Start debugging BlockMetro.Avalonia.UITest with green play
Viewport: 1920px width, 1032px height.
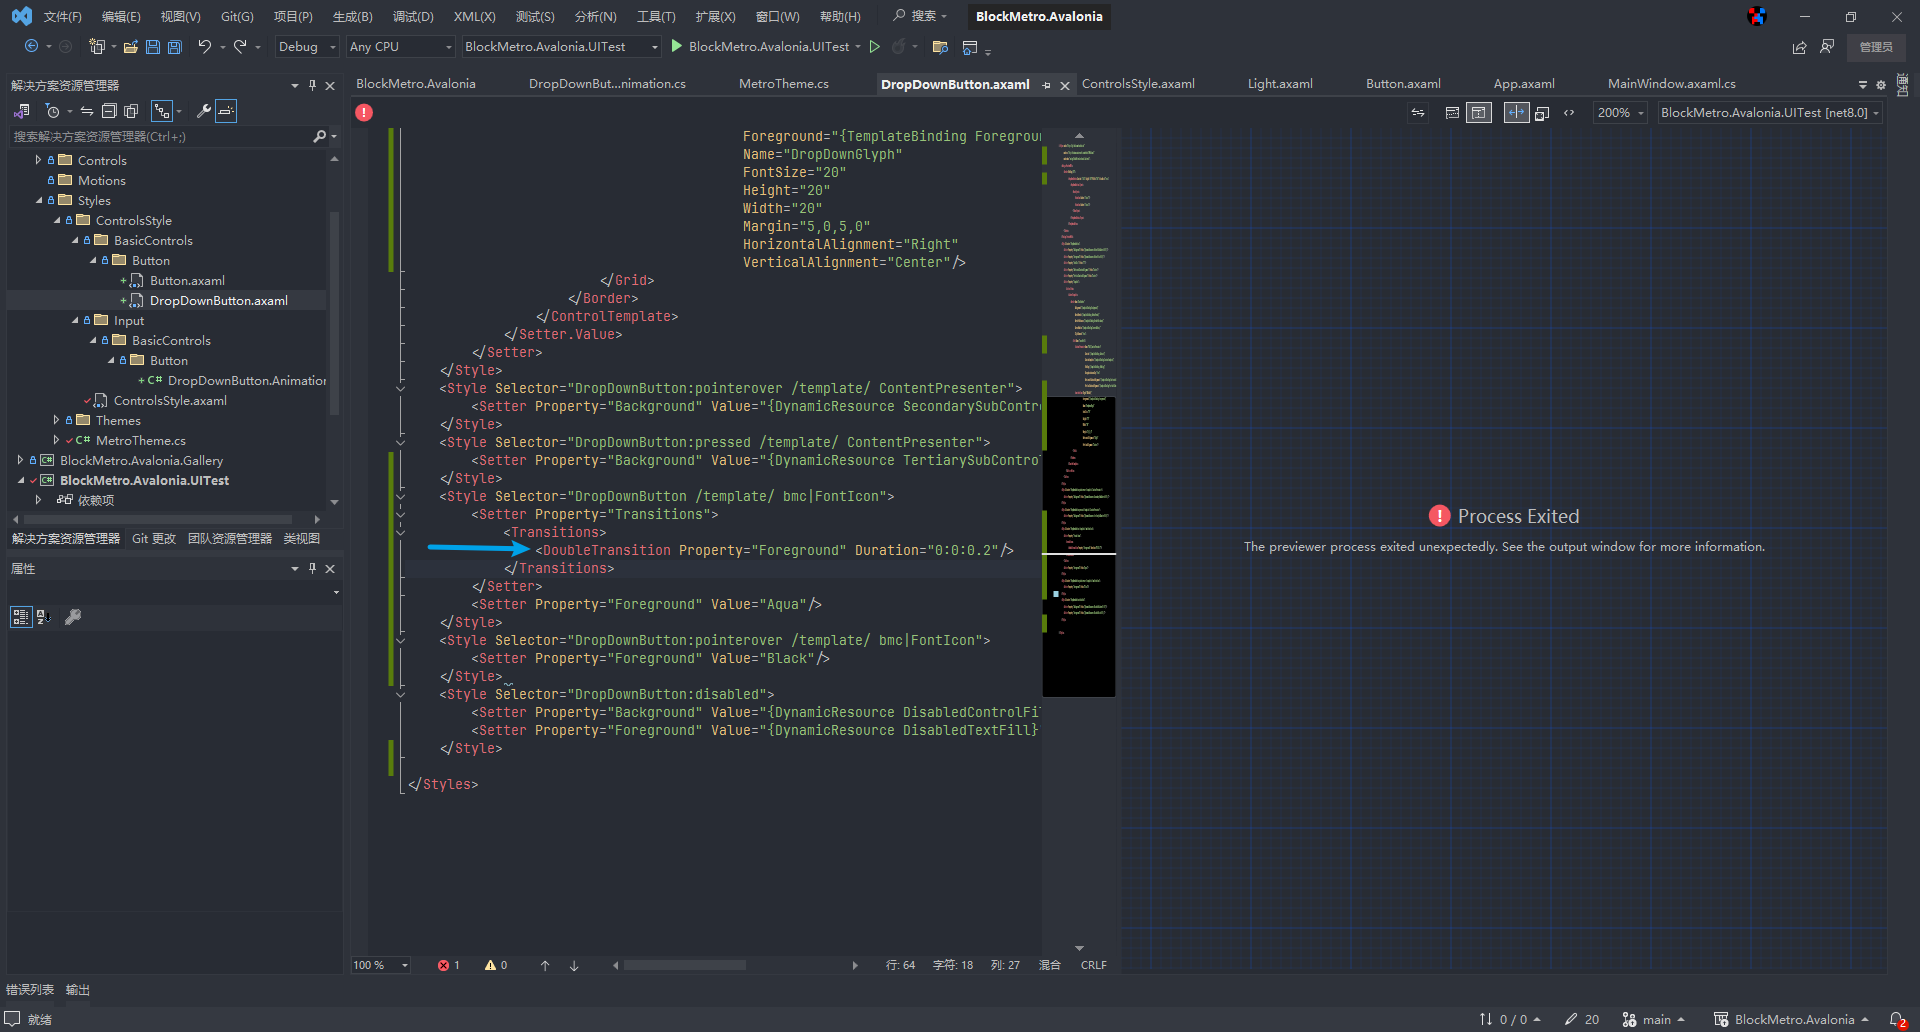click(x=677, y=46)
